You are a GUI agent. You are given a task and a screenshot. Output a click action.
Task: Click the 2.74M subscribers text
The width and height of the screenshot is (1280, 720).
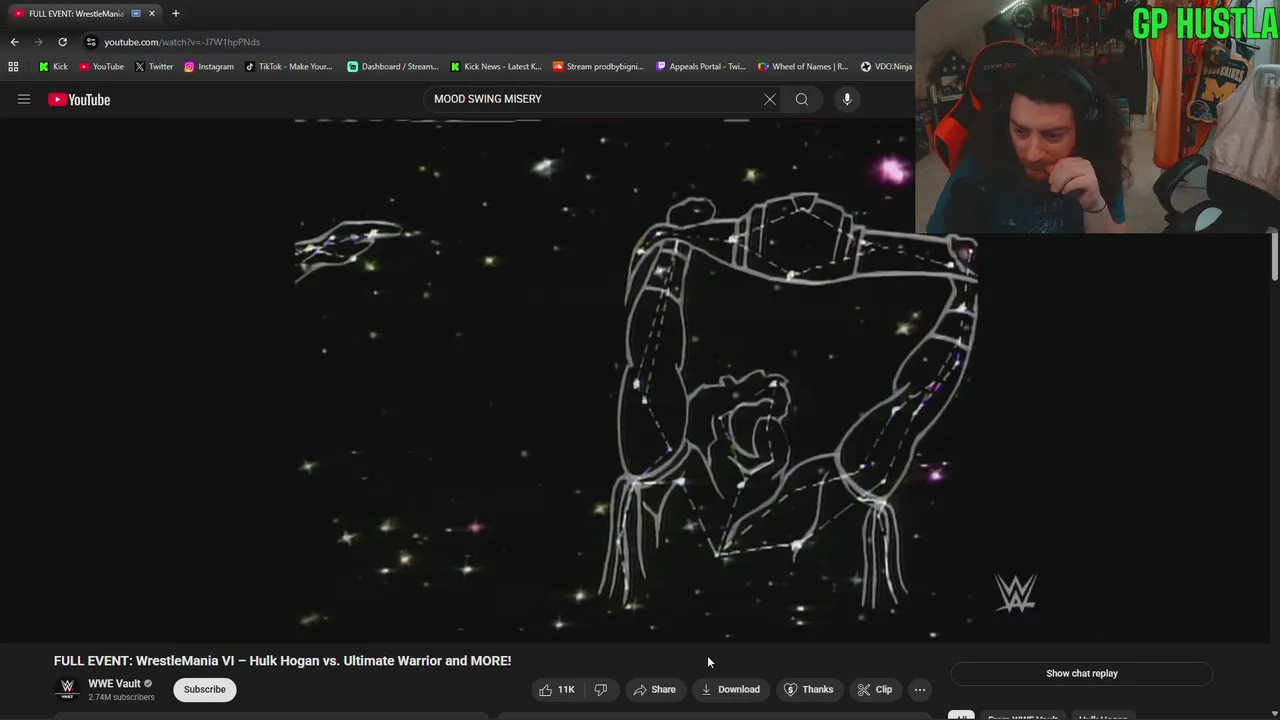pyautogui.click(x=121, y=697)
